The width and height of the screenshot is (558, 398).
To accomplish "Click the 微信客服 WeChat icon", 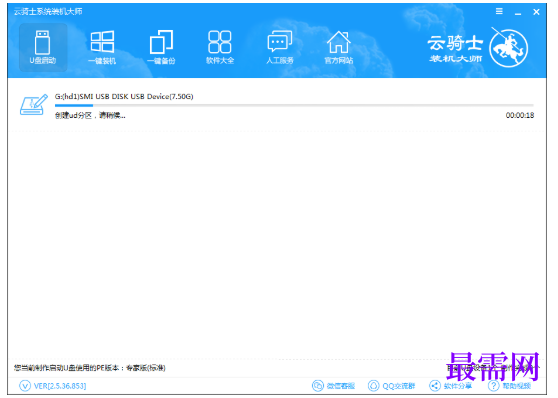I will [318, 386].
